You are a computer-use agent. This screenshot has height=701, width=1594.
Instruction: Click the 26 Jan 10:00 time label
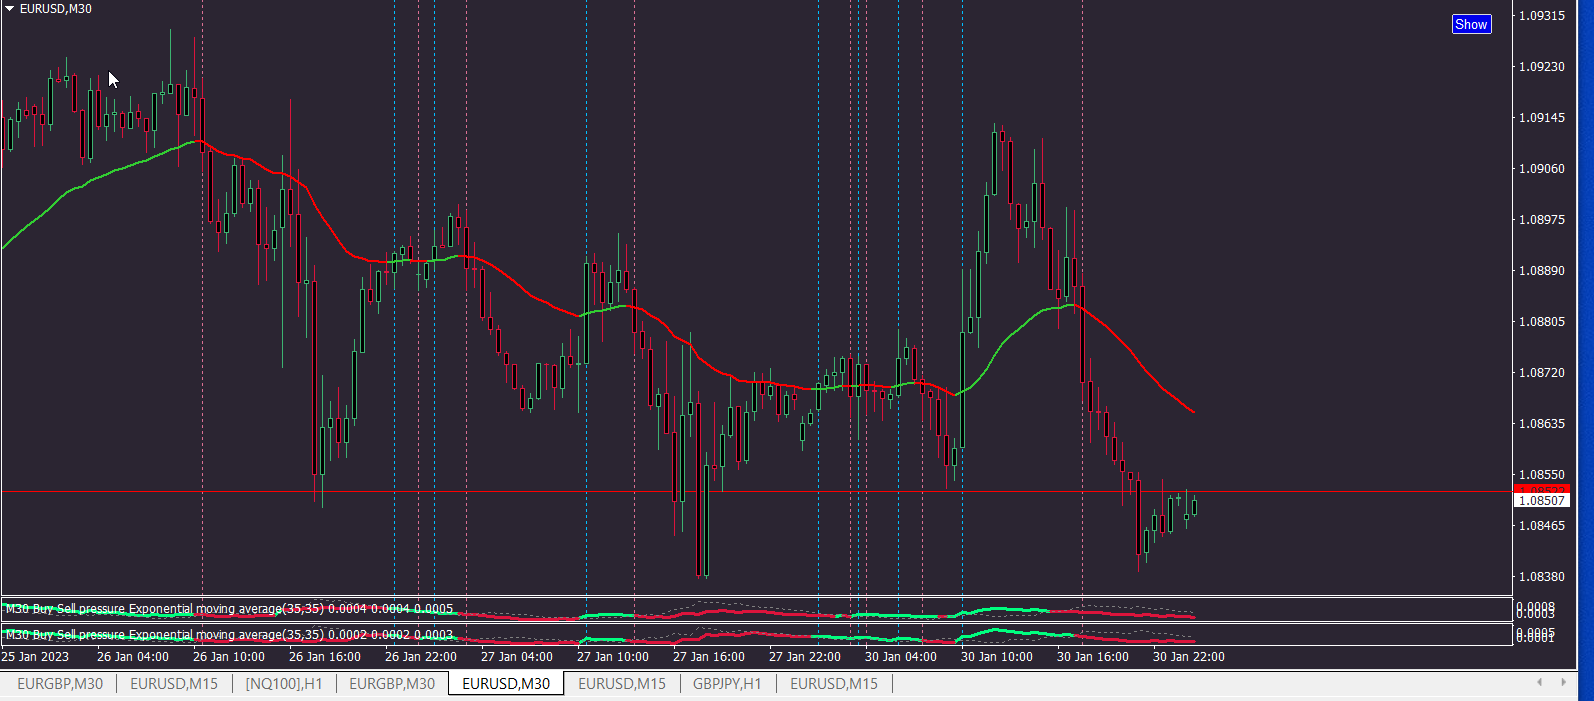pyautogui.click(x=229, y=657)
